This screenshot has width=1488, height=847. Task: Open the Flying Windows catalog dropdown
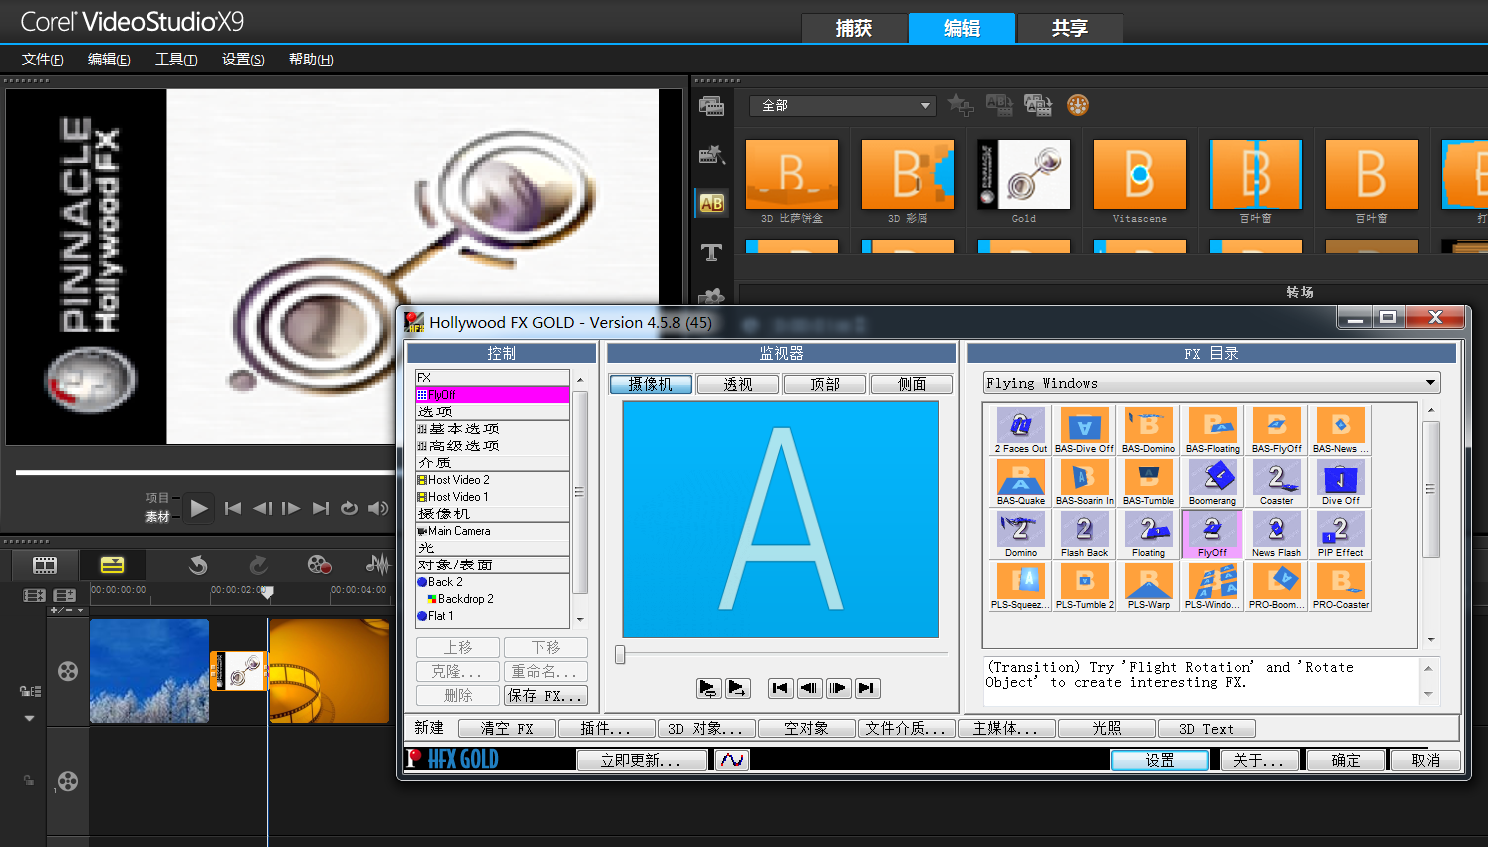pyautogui.click(x=1211, y=383)
